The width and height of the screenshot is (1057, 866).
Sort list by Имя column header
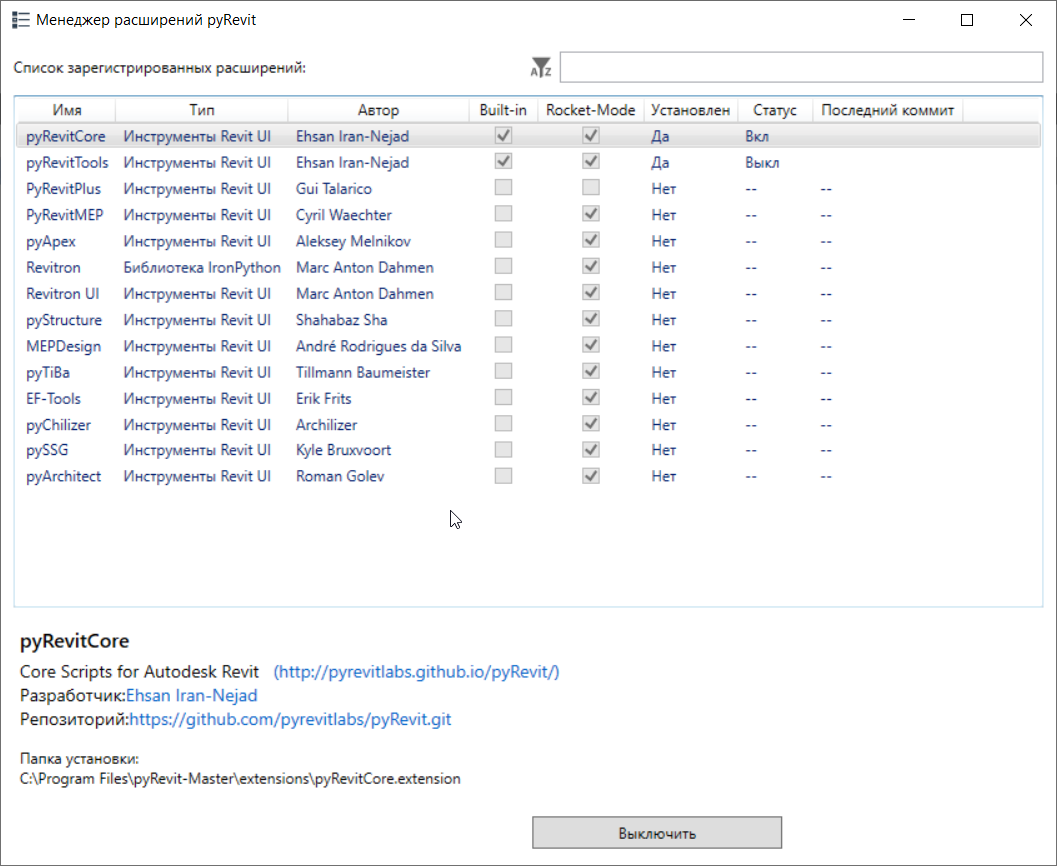66,110
